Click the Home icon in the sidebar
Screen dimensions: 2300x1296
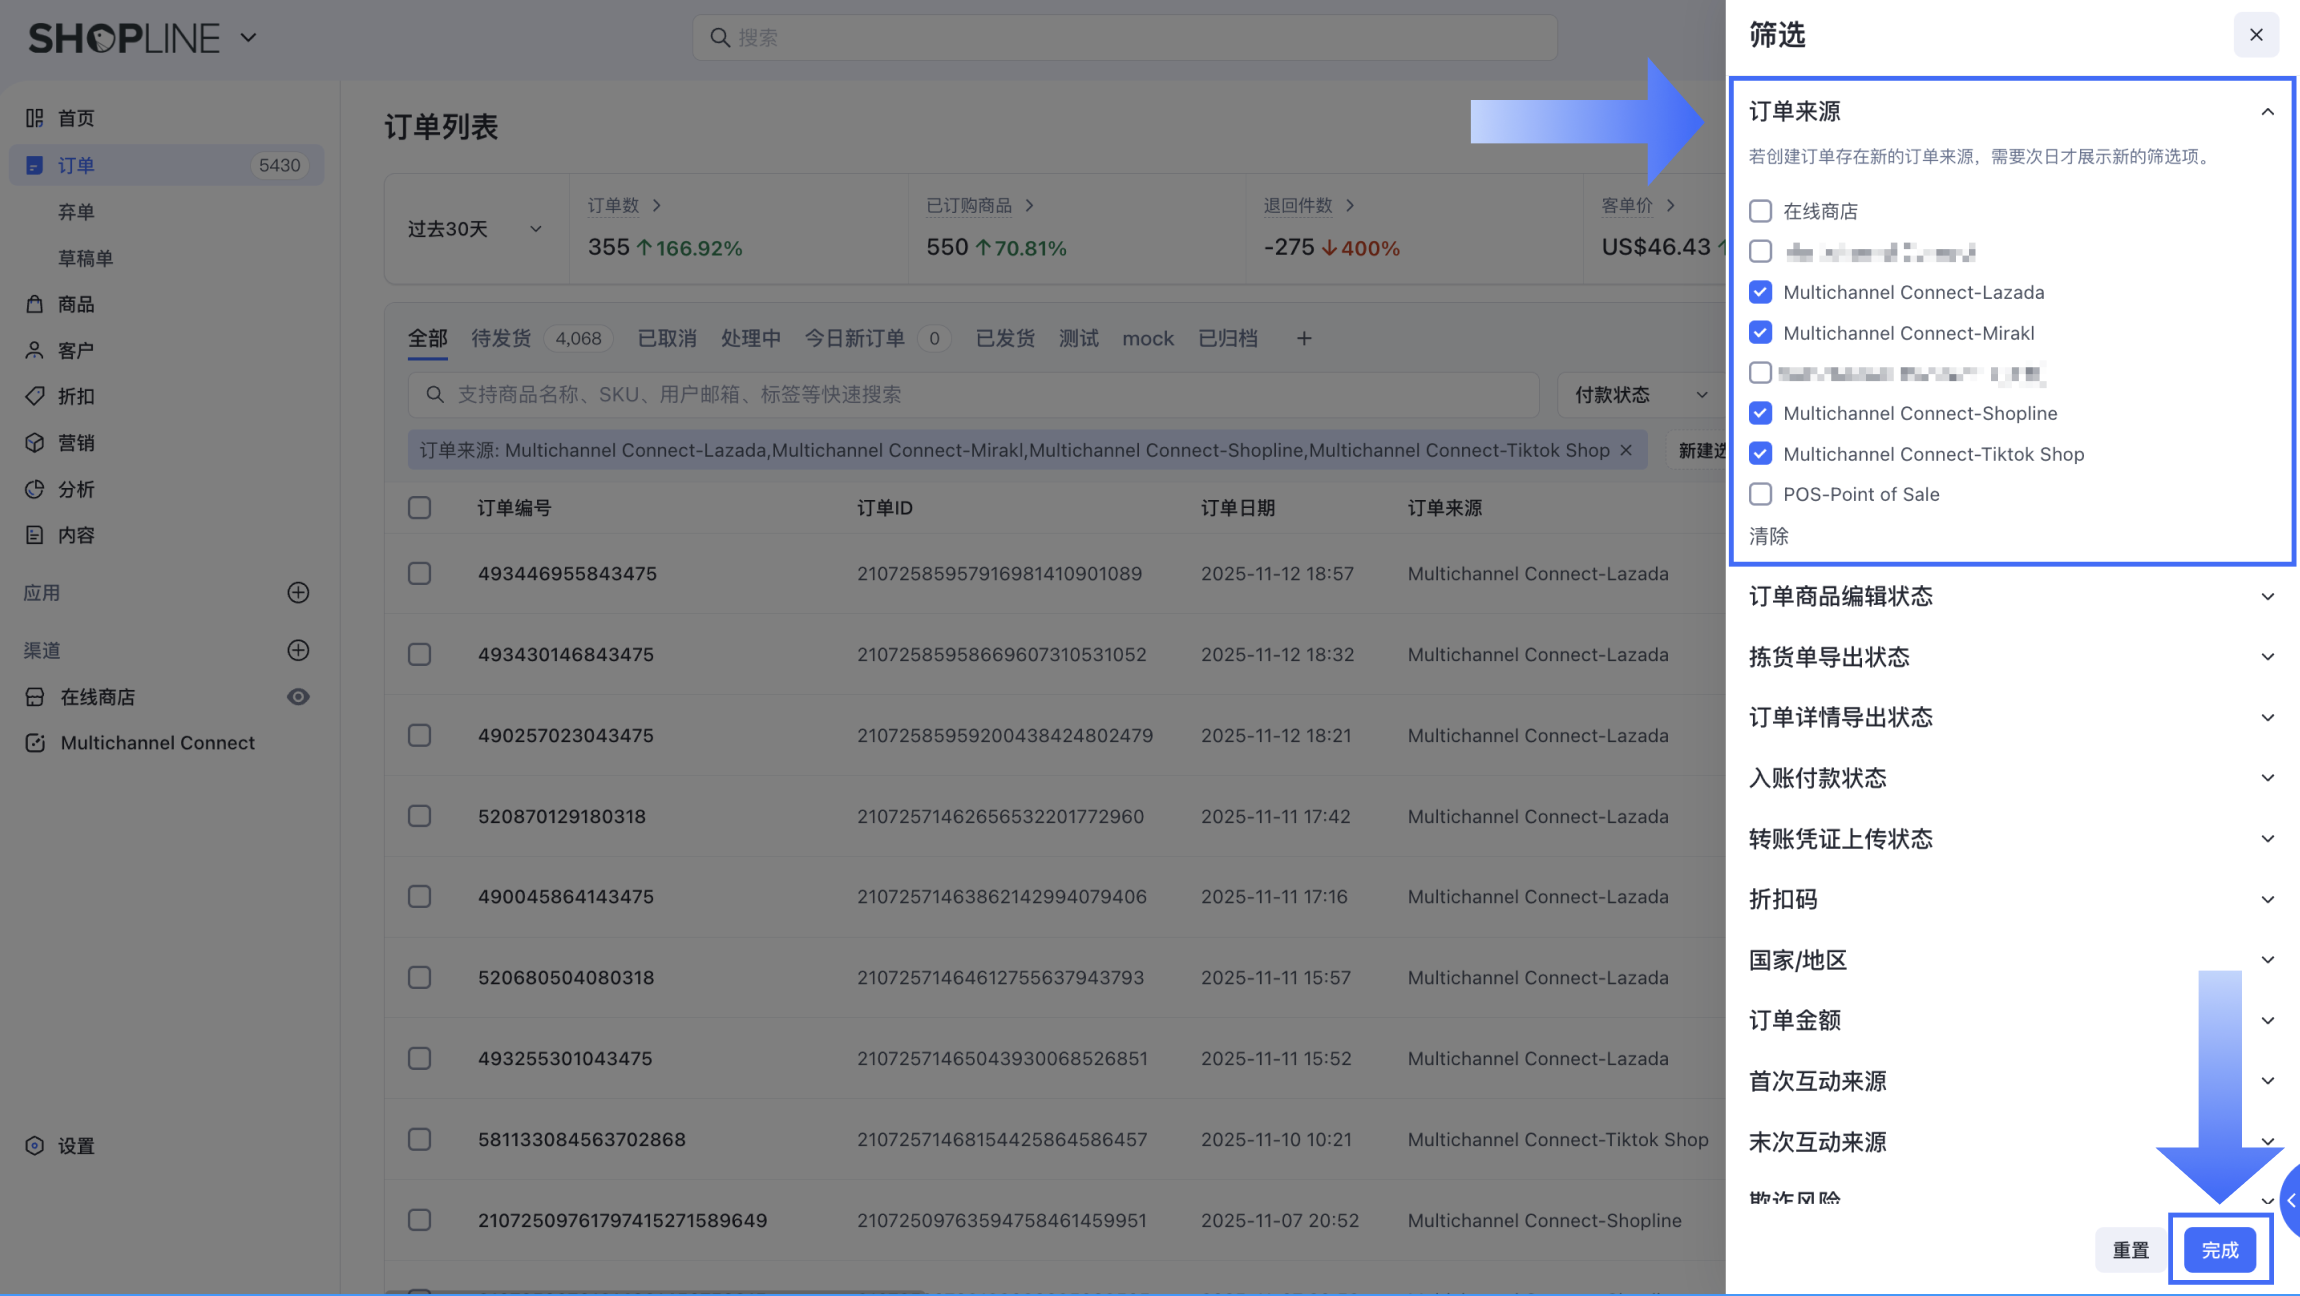(x=35, y=118)
